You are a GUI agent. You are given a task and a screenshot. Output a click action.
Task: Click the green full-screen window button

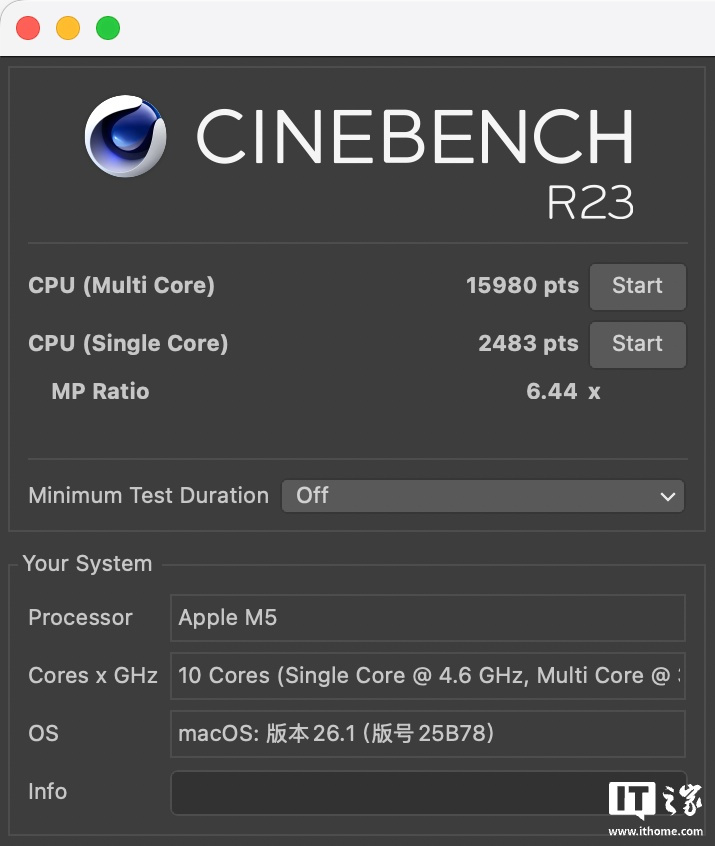tap(108, 28)
